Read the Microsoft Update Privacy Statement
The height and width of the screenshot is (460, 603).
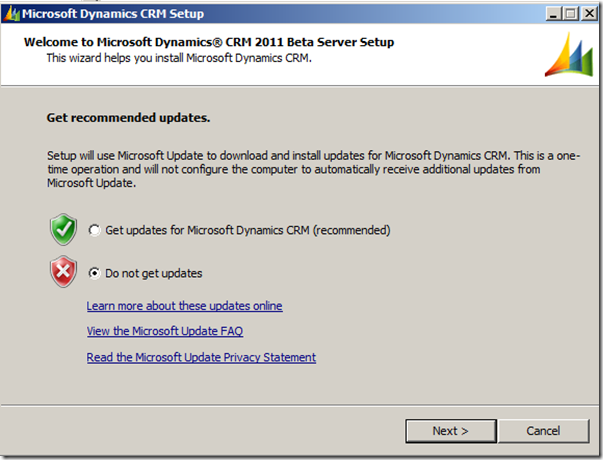(201, 357)
